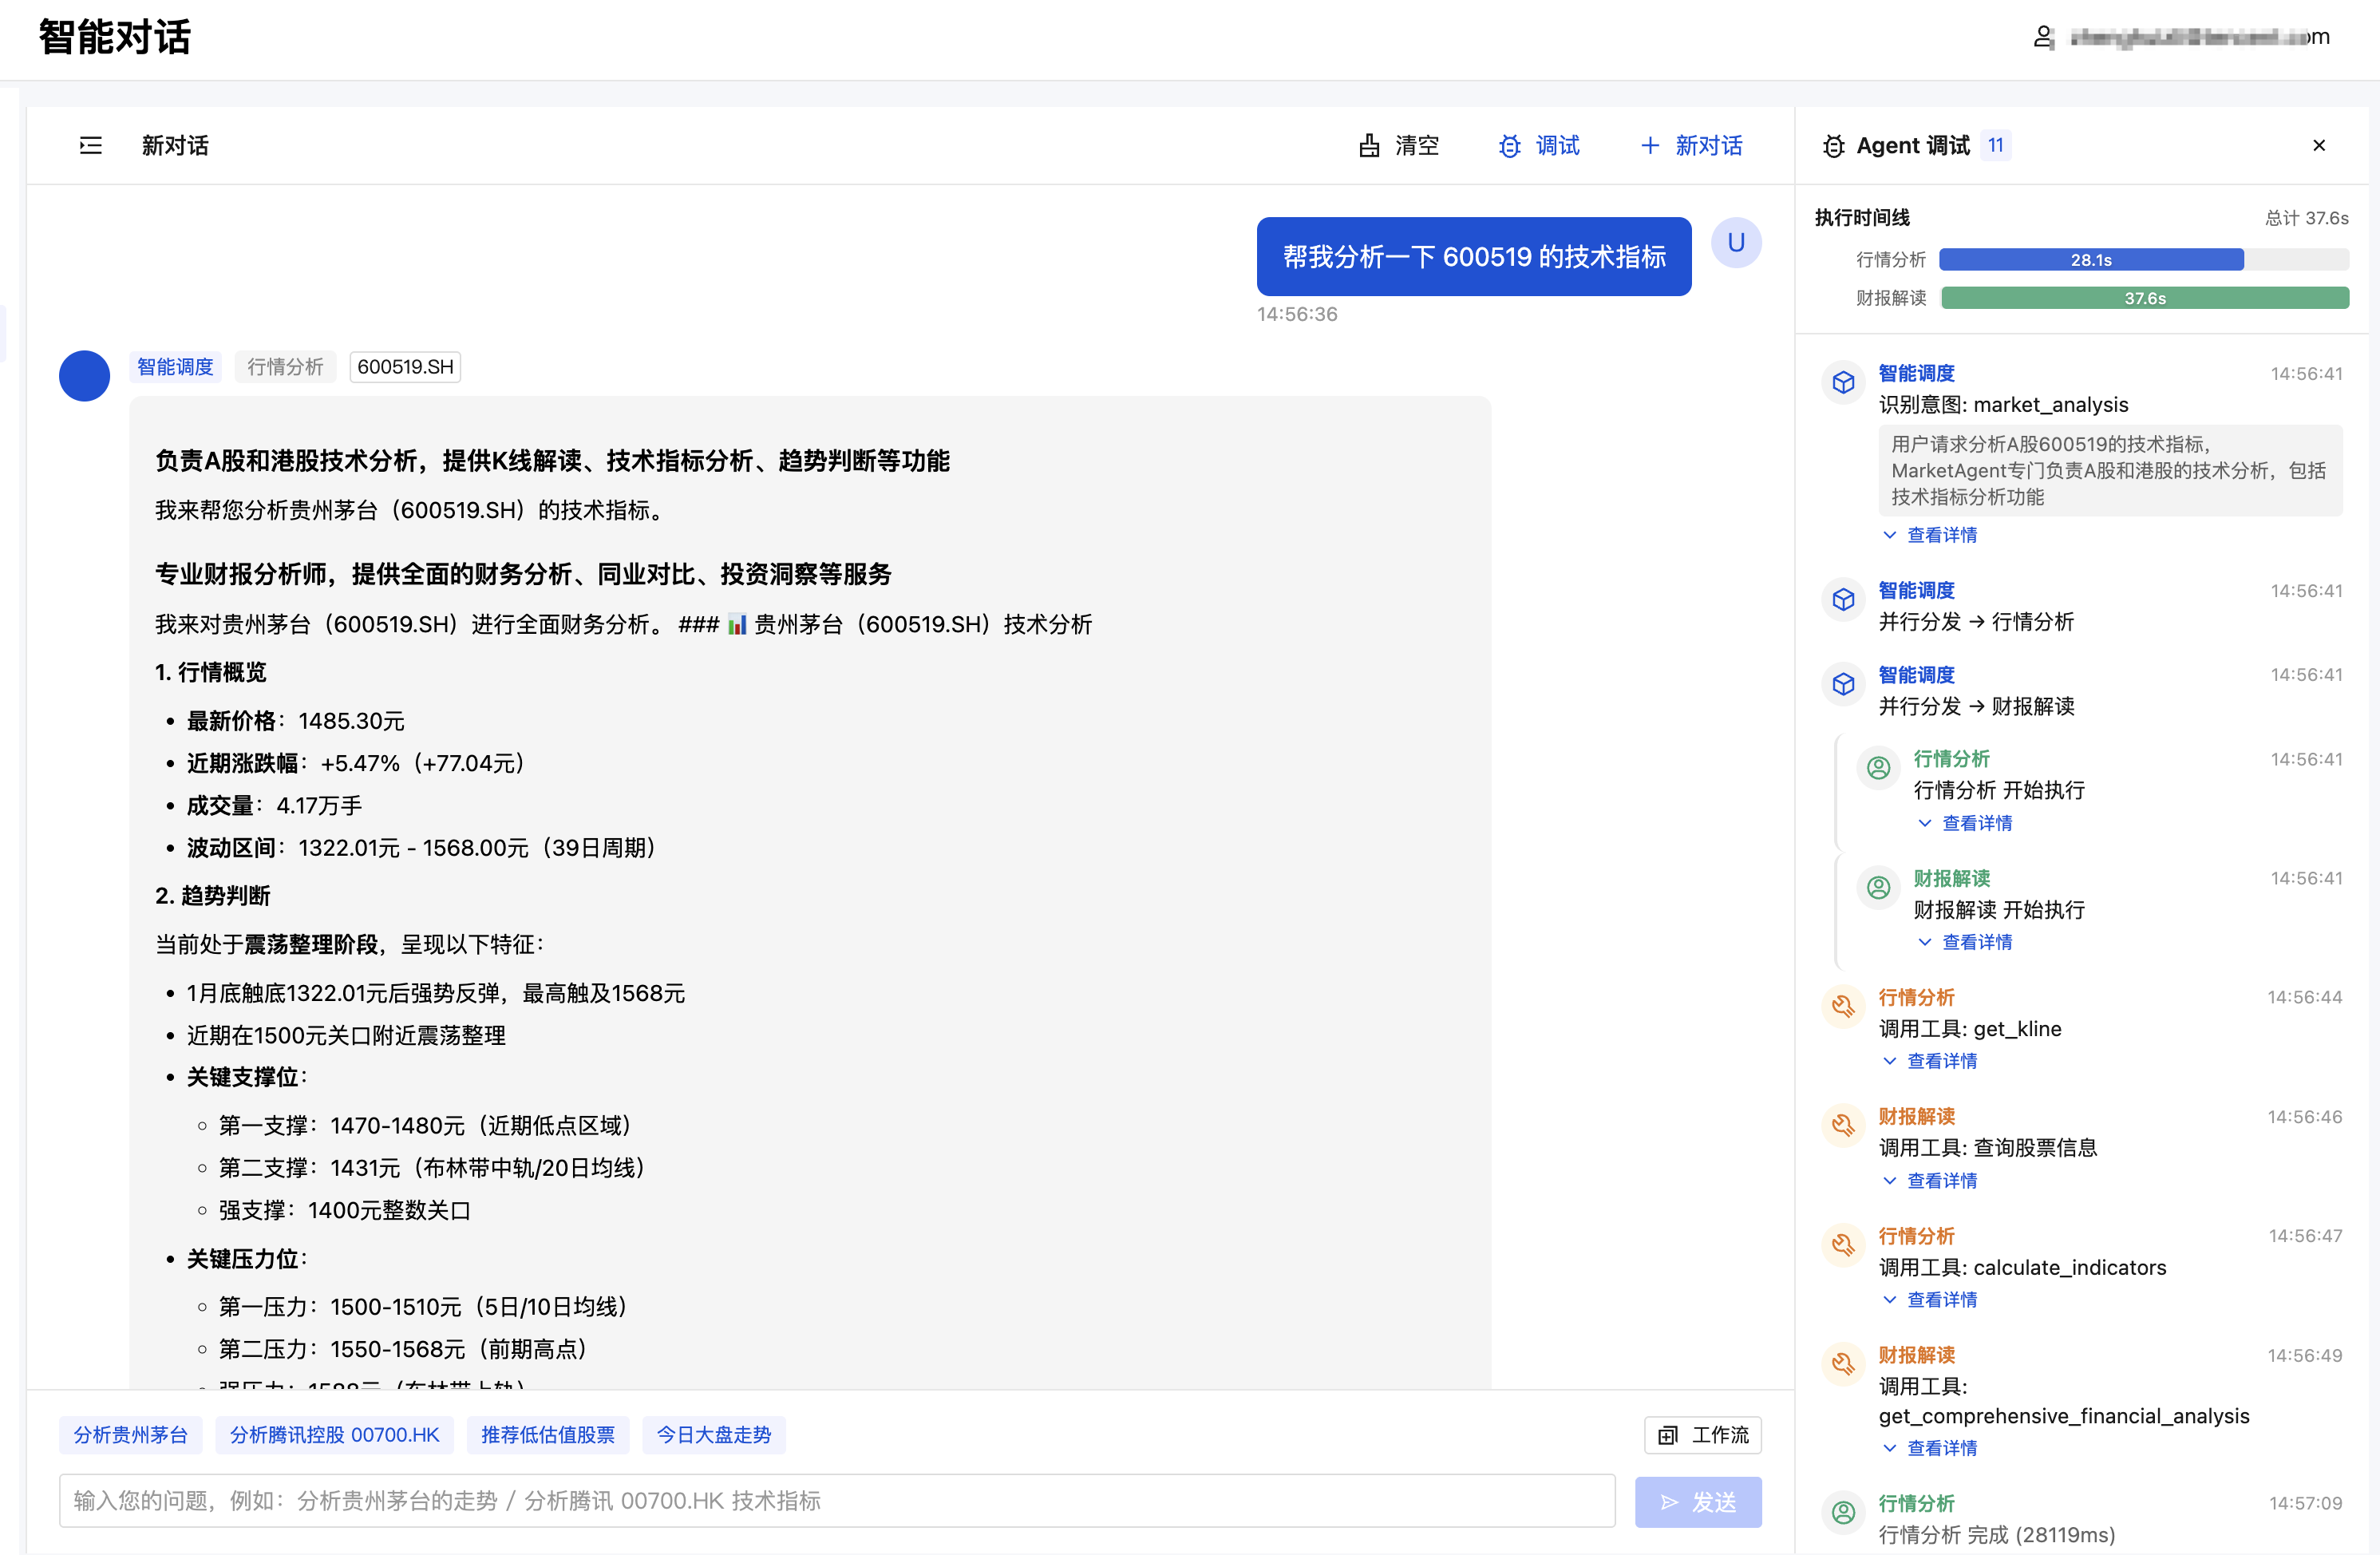The image size is (2380, 1555).
Task: Expand 查看详情 under market_analysis intent
Action: click(1930, 535)
